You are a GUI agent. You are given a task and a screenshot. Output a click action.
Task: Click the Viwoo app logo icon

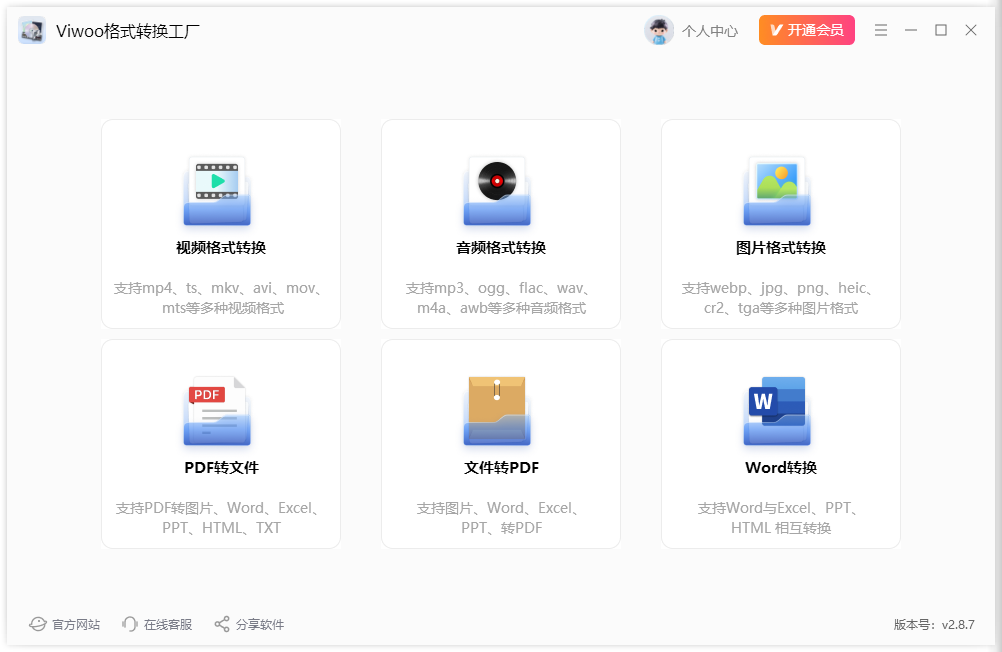click(32, 30)
